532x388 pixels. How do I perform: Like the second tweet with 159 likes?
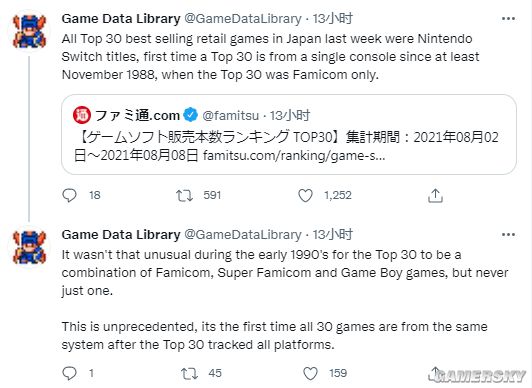310,373
